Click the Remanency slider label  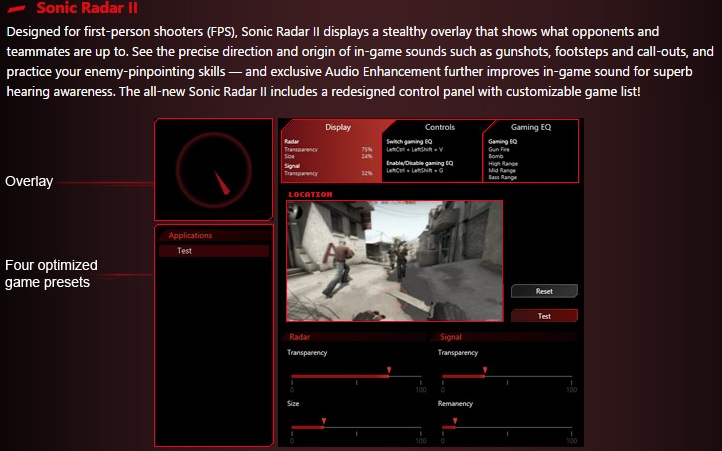(x=455, y=404)
